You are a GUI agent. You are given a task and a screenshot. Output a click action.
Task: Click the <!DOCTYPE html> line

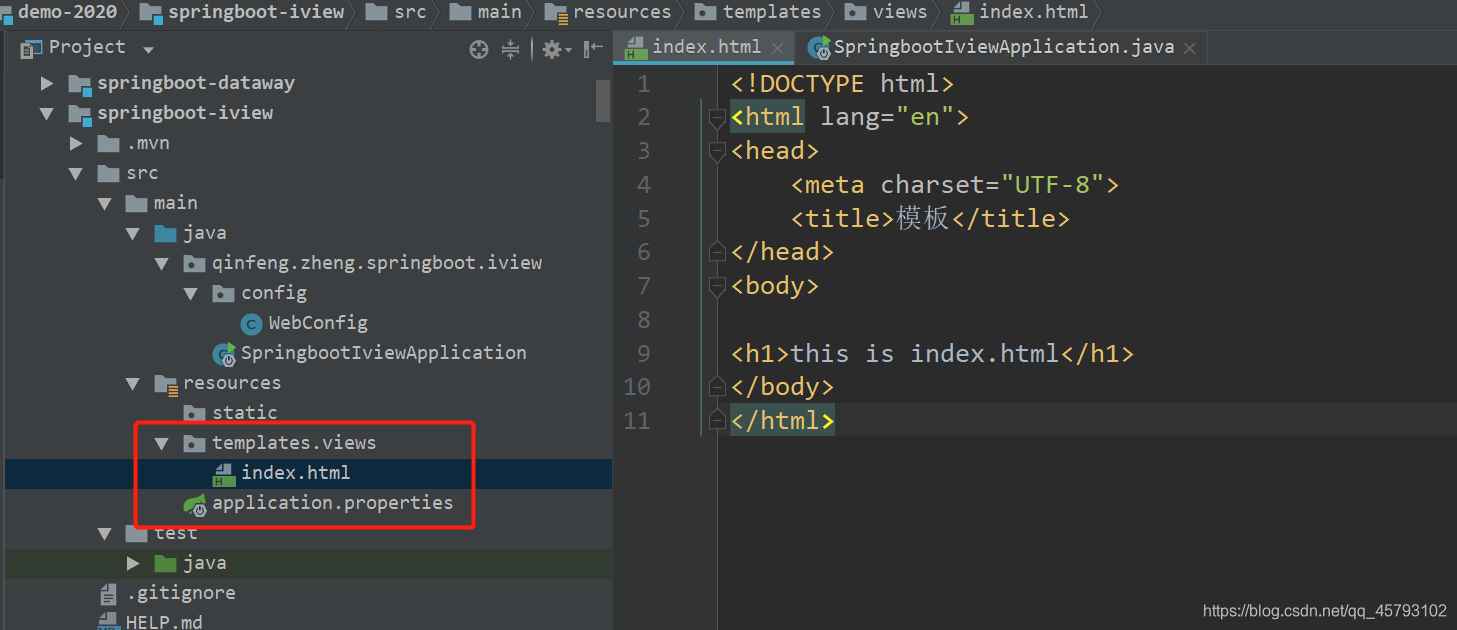pyautogui.click(x=842, y=84)
